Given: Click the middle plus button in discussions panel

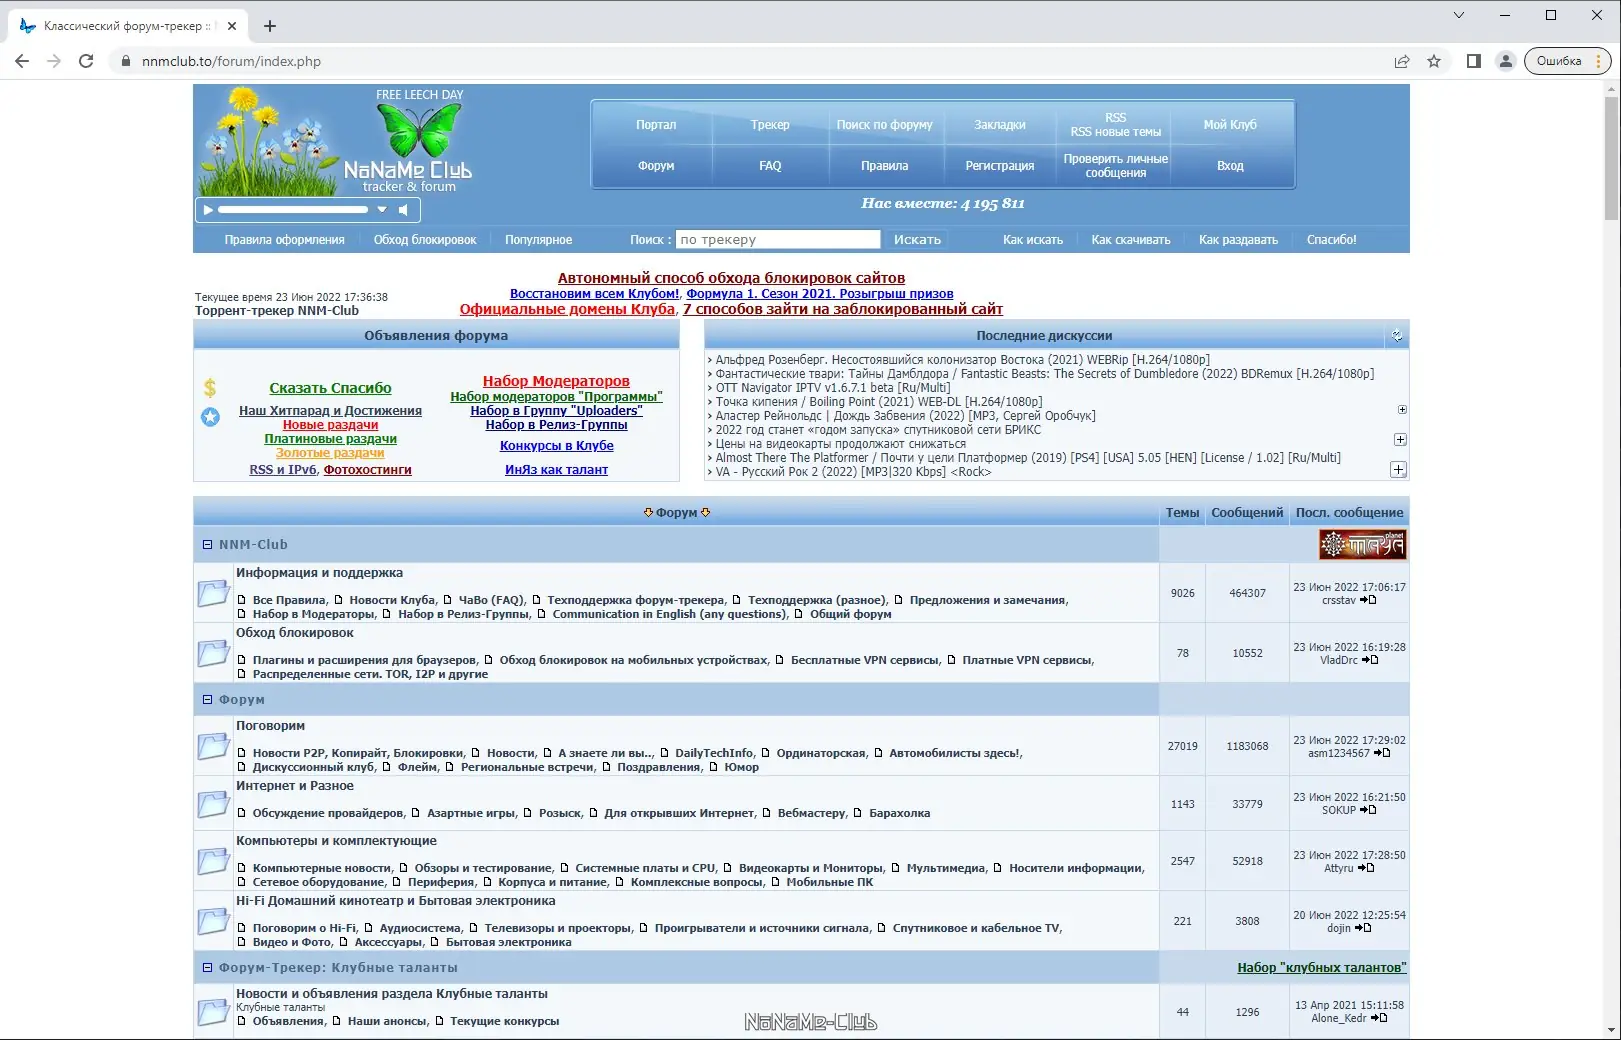Looking at the screenshot, I should pyautogui.click(x=1400, y=439).
